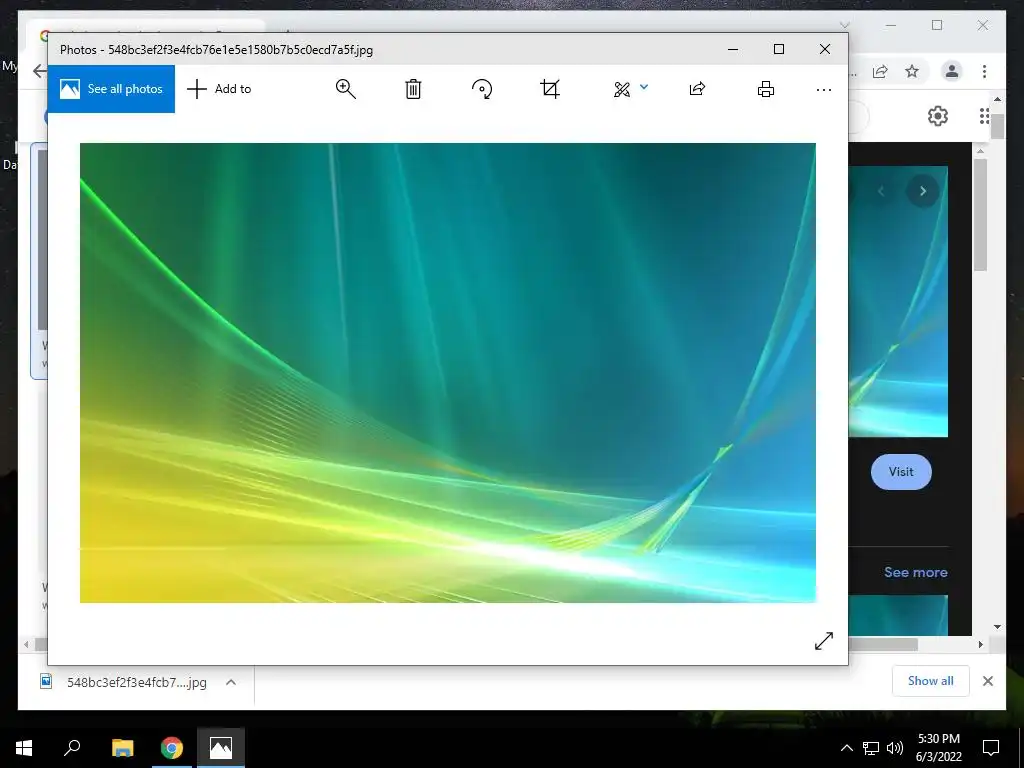Open the Add to menu
The width and height of the screenshot is (1024, 768).
pos(219,89)
